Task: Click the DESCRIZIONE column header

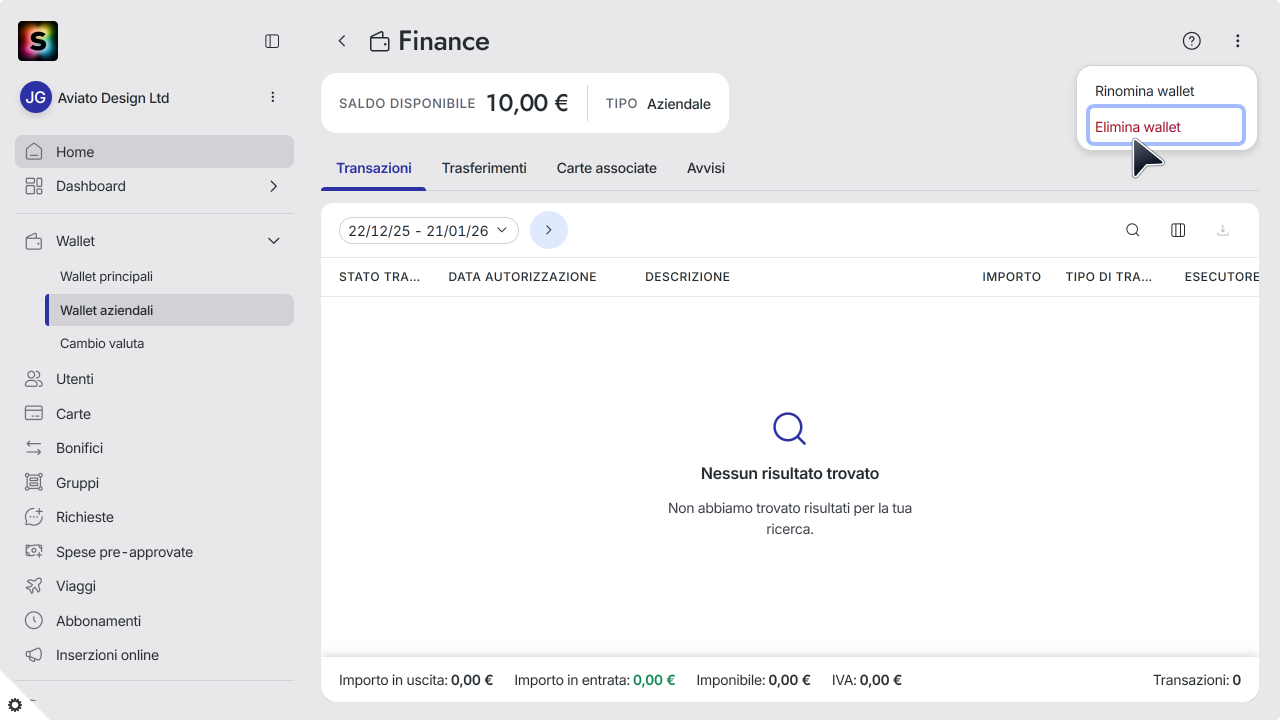Action: pyautogui.click(x=687, y=277)
